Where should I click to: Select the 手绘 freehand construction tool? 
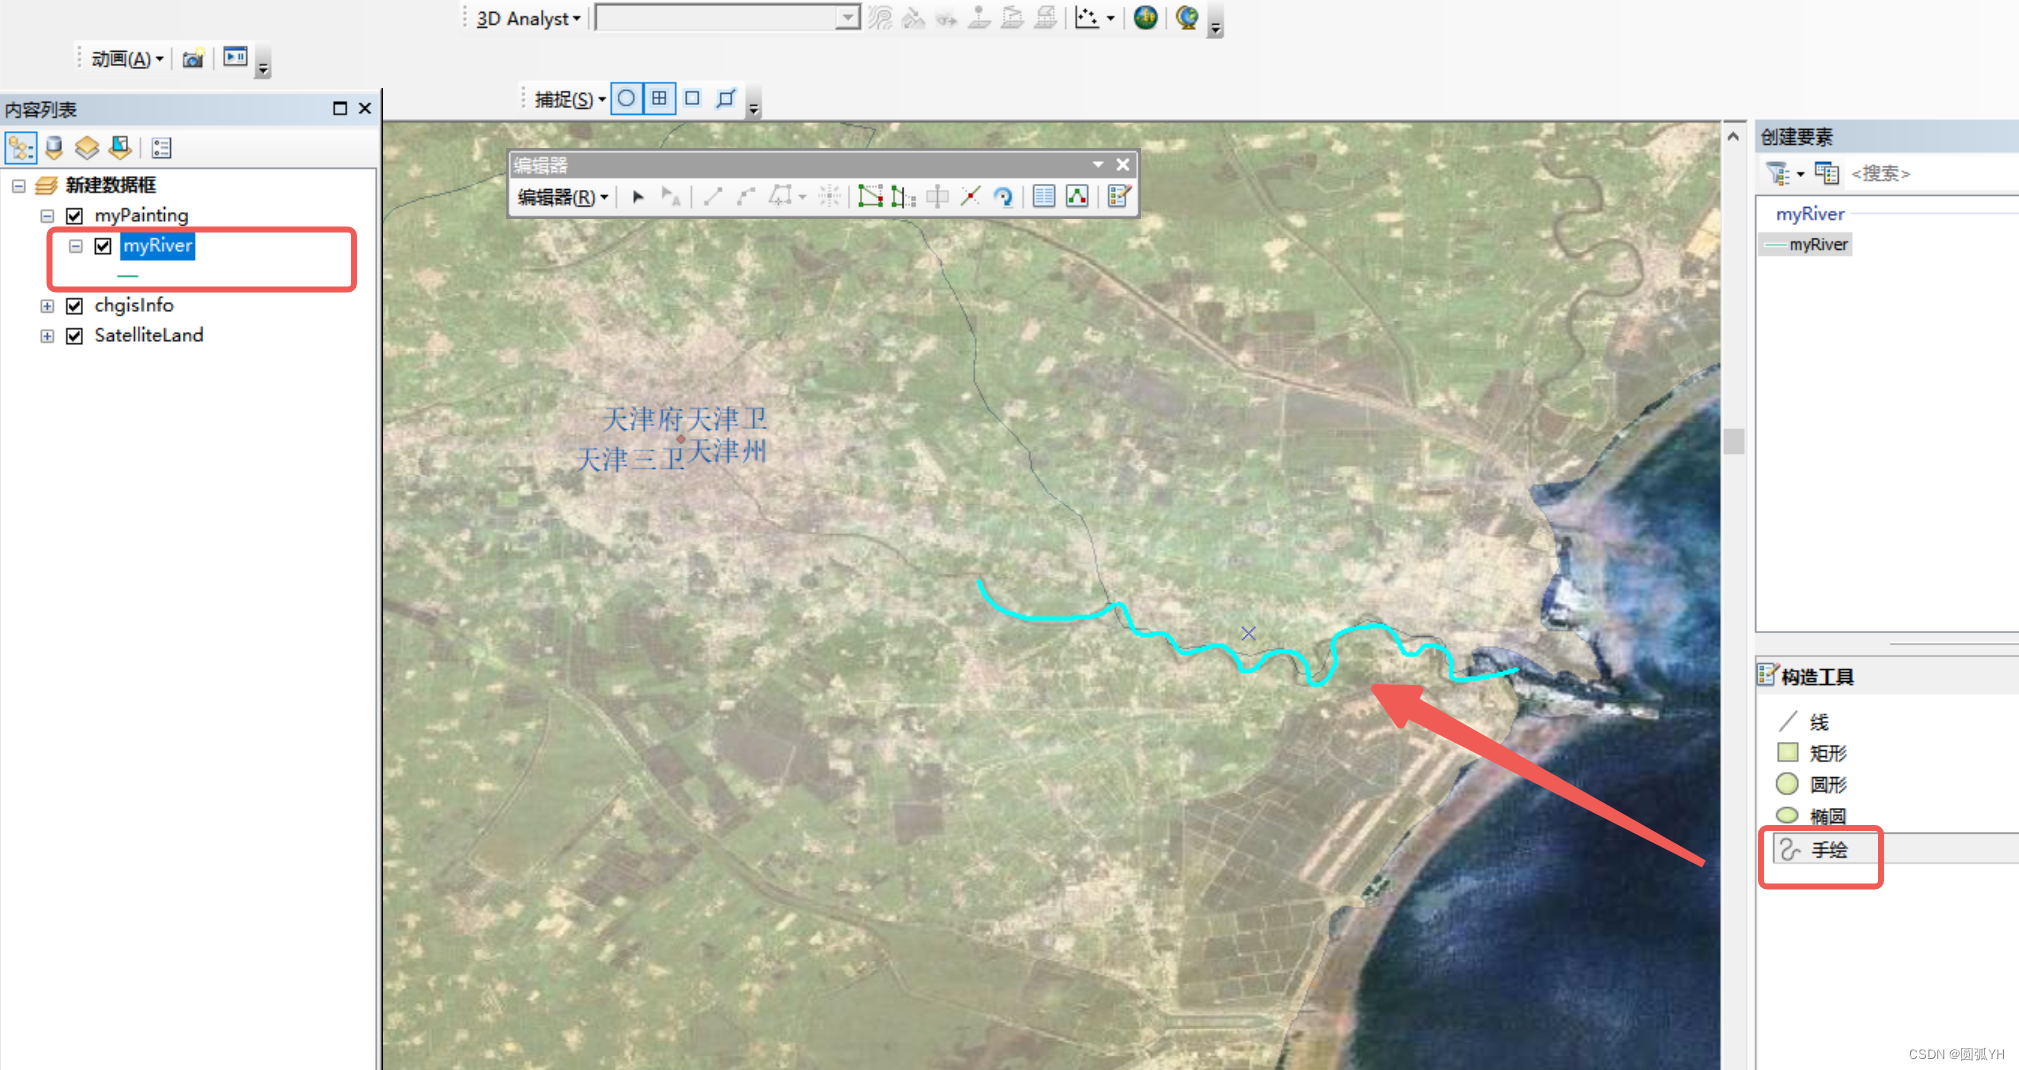point(1830,849)
